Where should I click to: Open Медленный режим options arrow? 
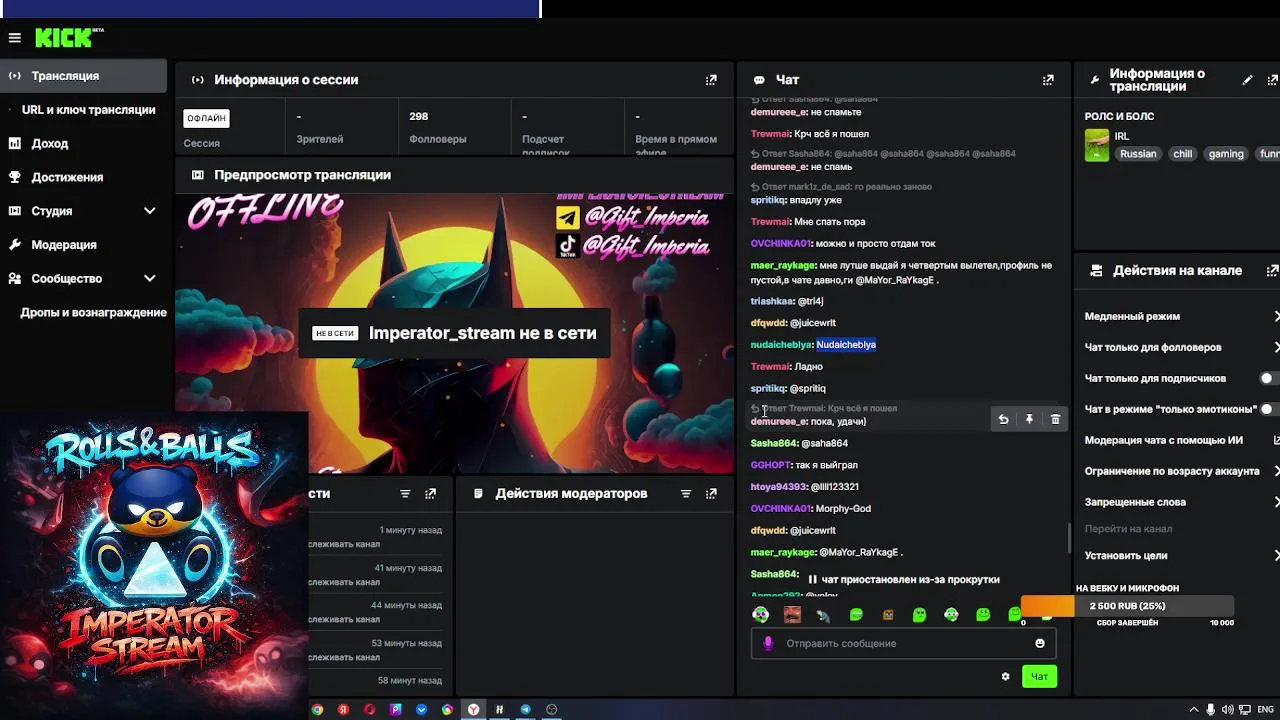click(x=1276, y=316)
